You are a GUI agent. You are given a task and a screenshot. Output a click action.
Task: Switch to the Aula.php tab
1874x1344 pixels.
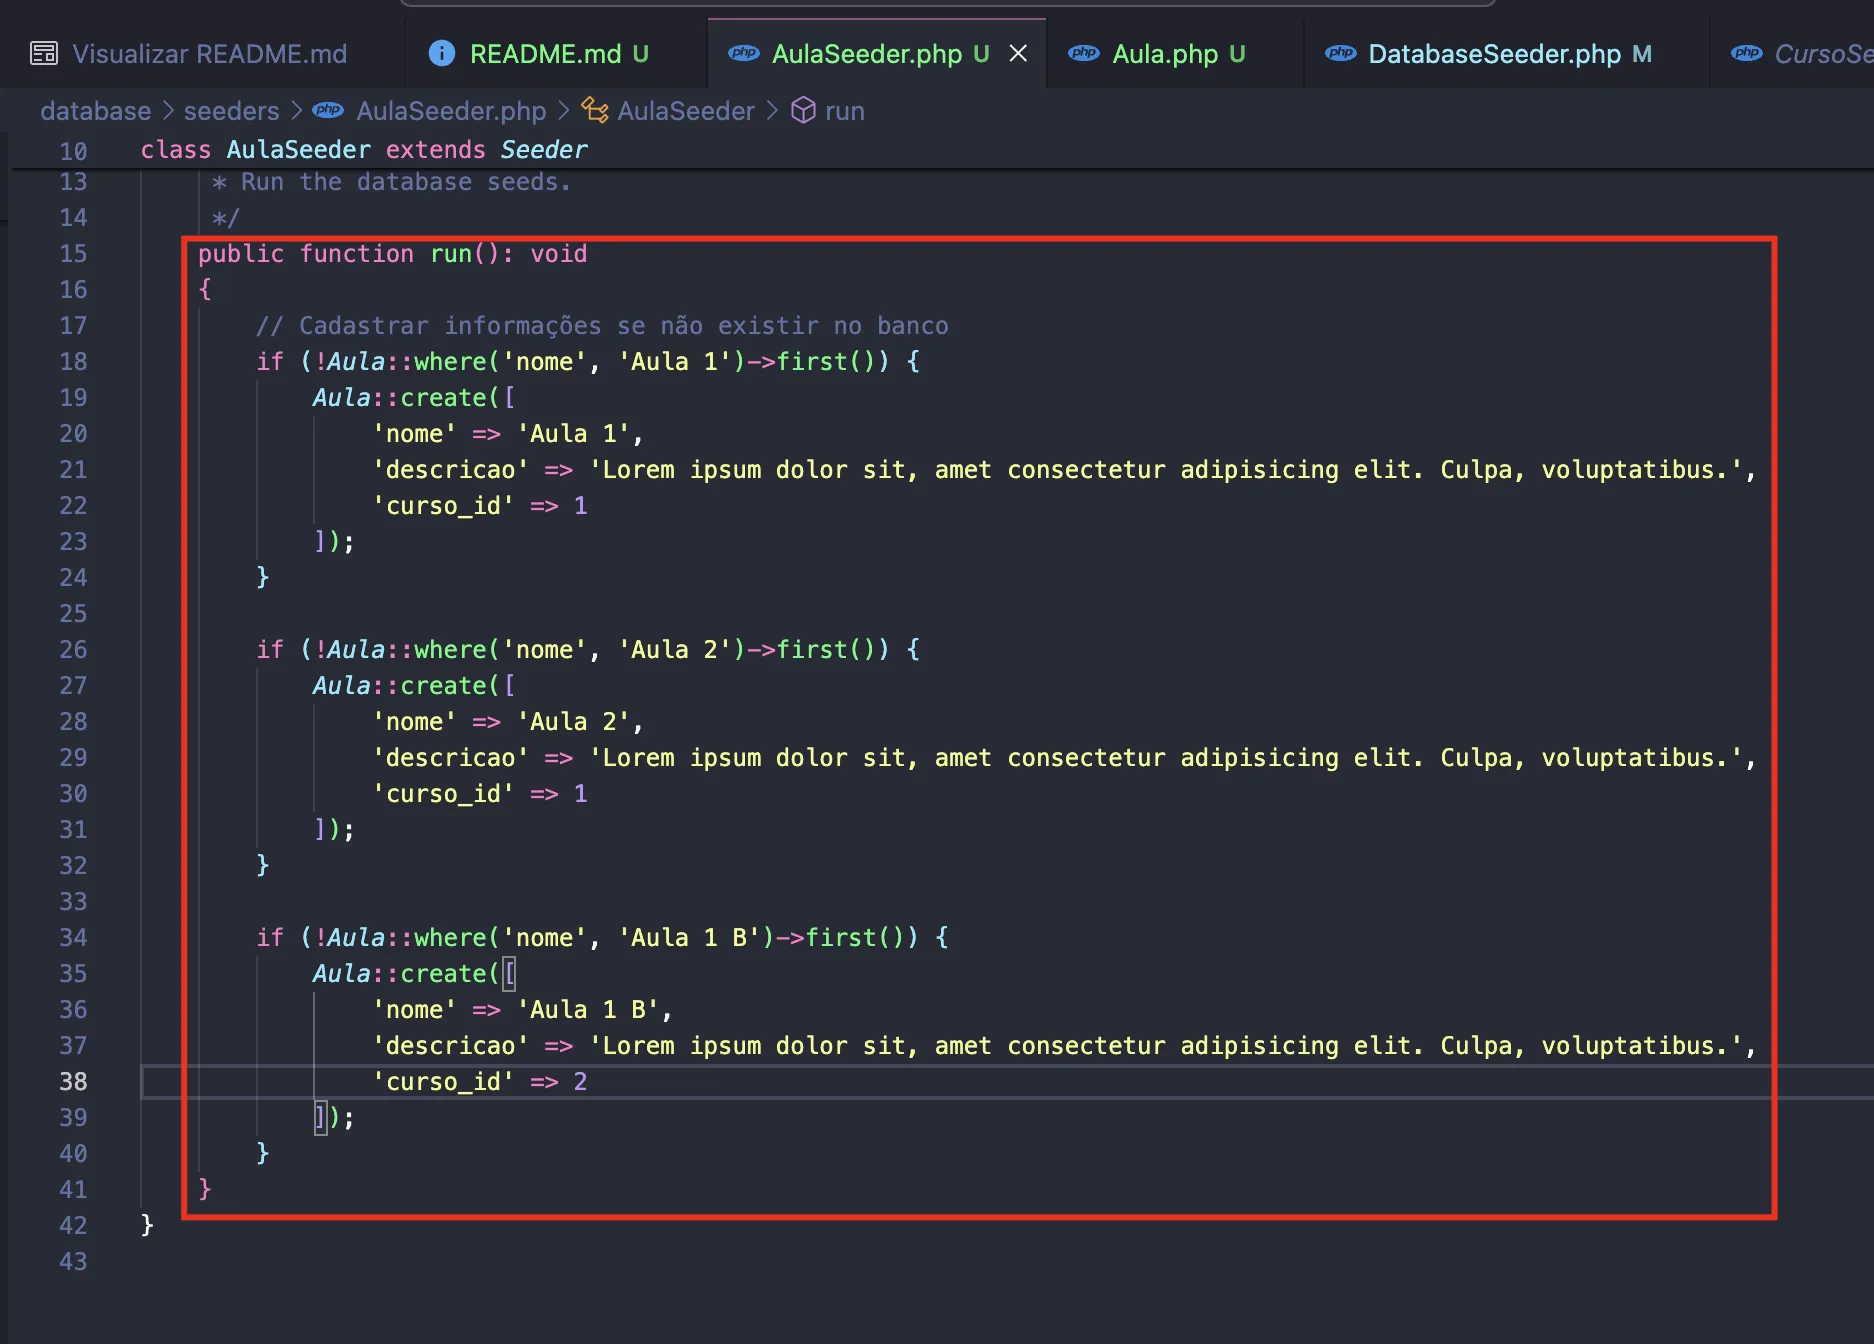click(1165, 54)
